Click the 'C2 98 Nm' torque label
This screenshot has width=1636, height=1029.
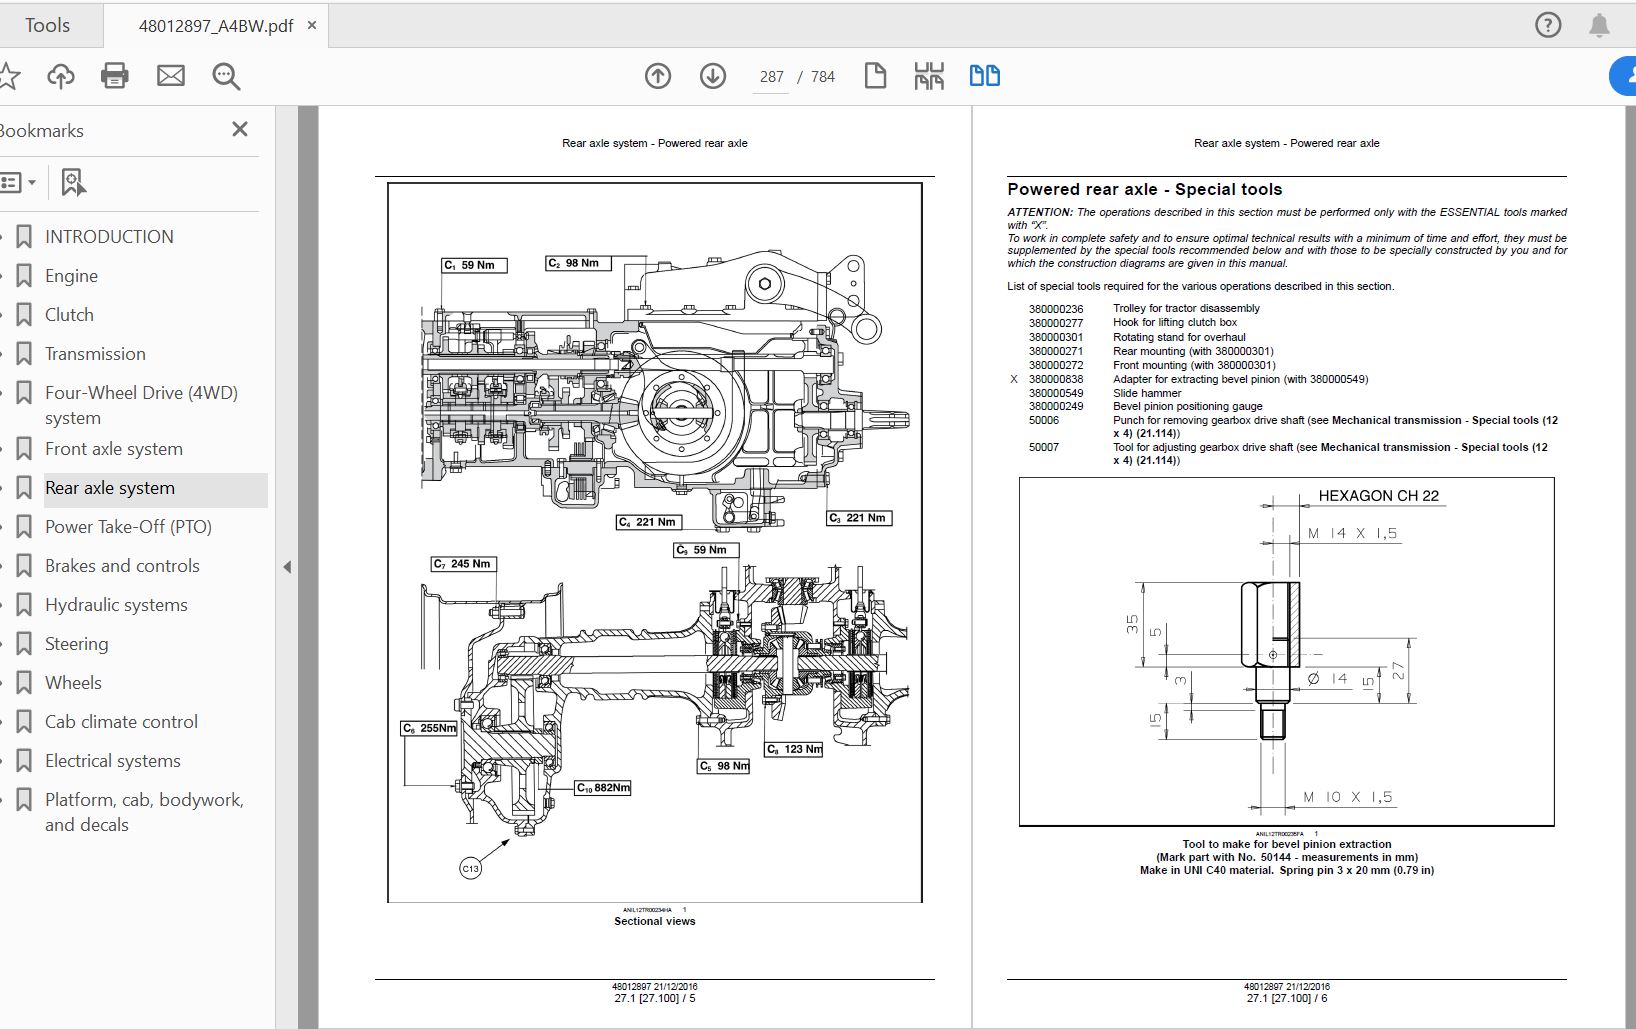[x=578, y=263]
